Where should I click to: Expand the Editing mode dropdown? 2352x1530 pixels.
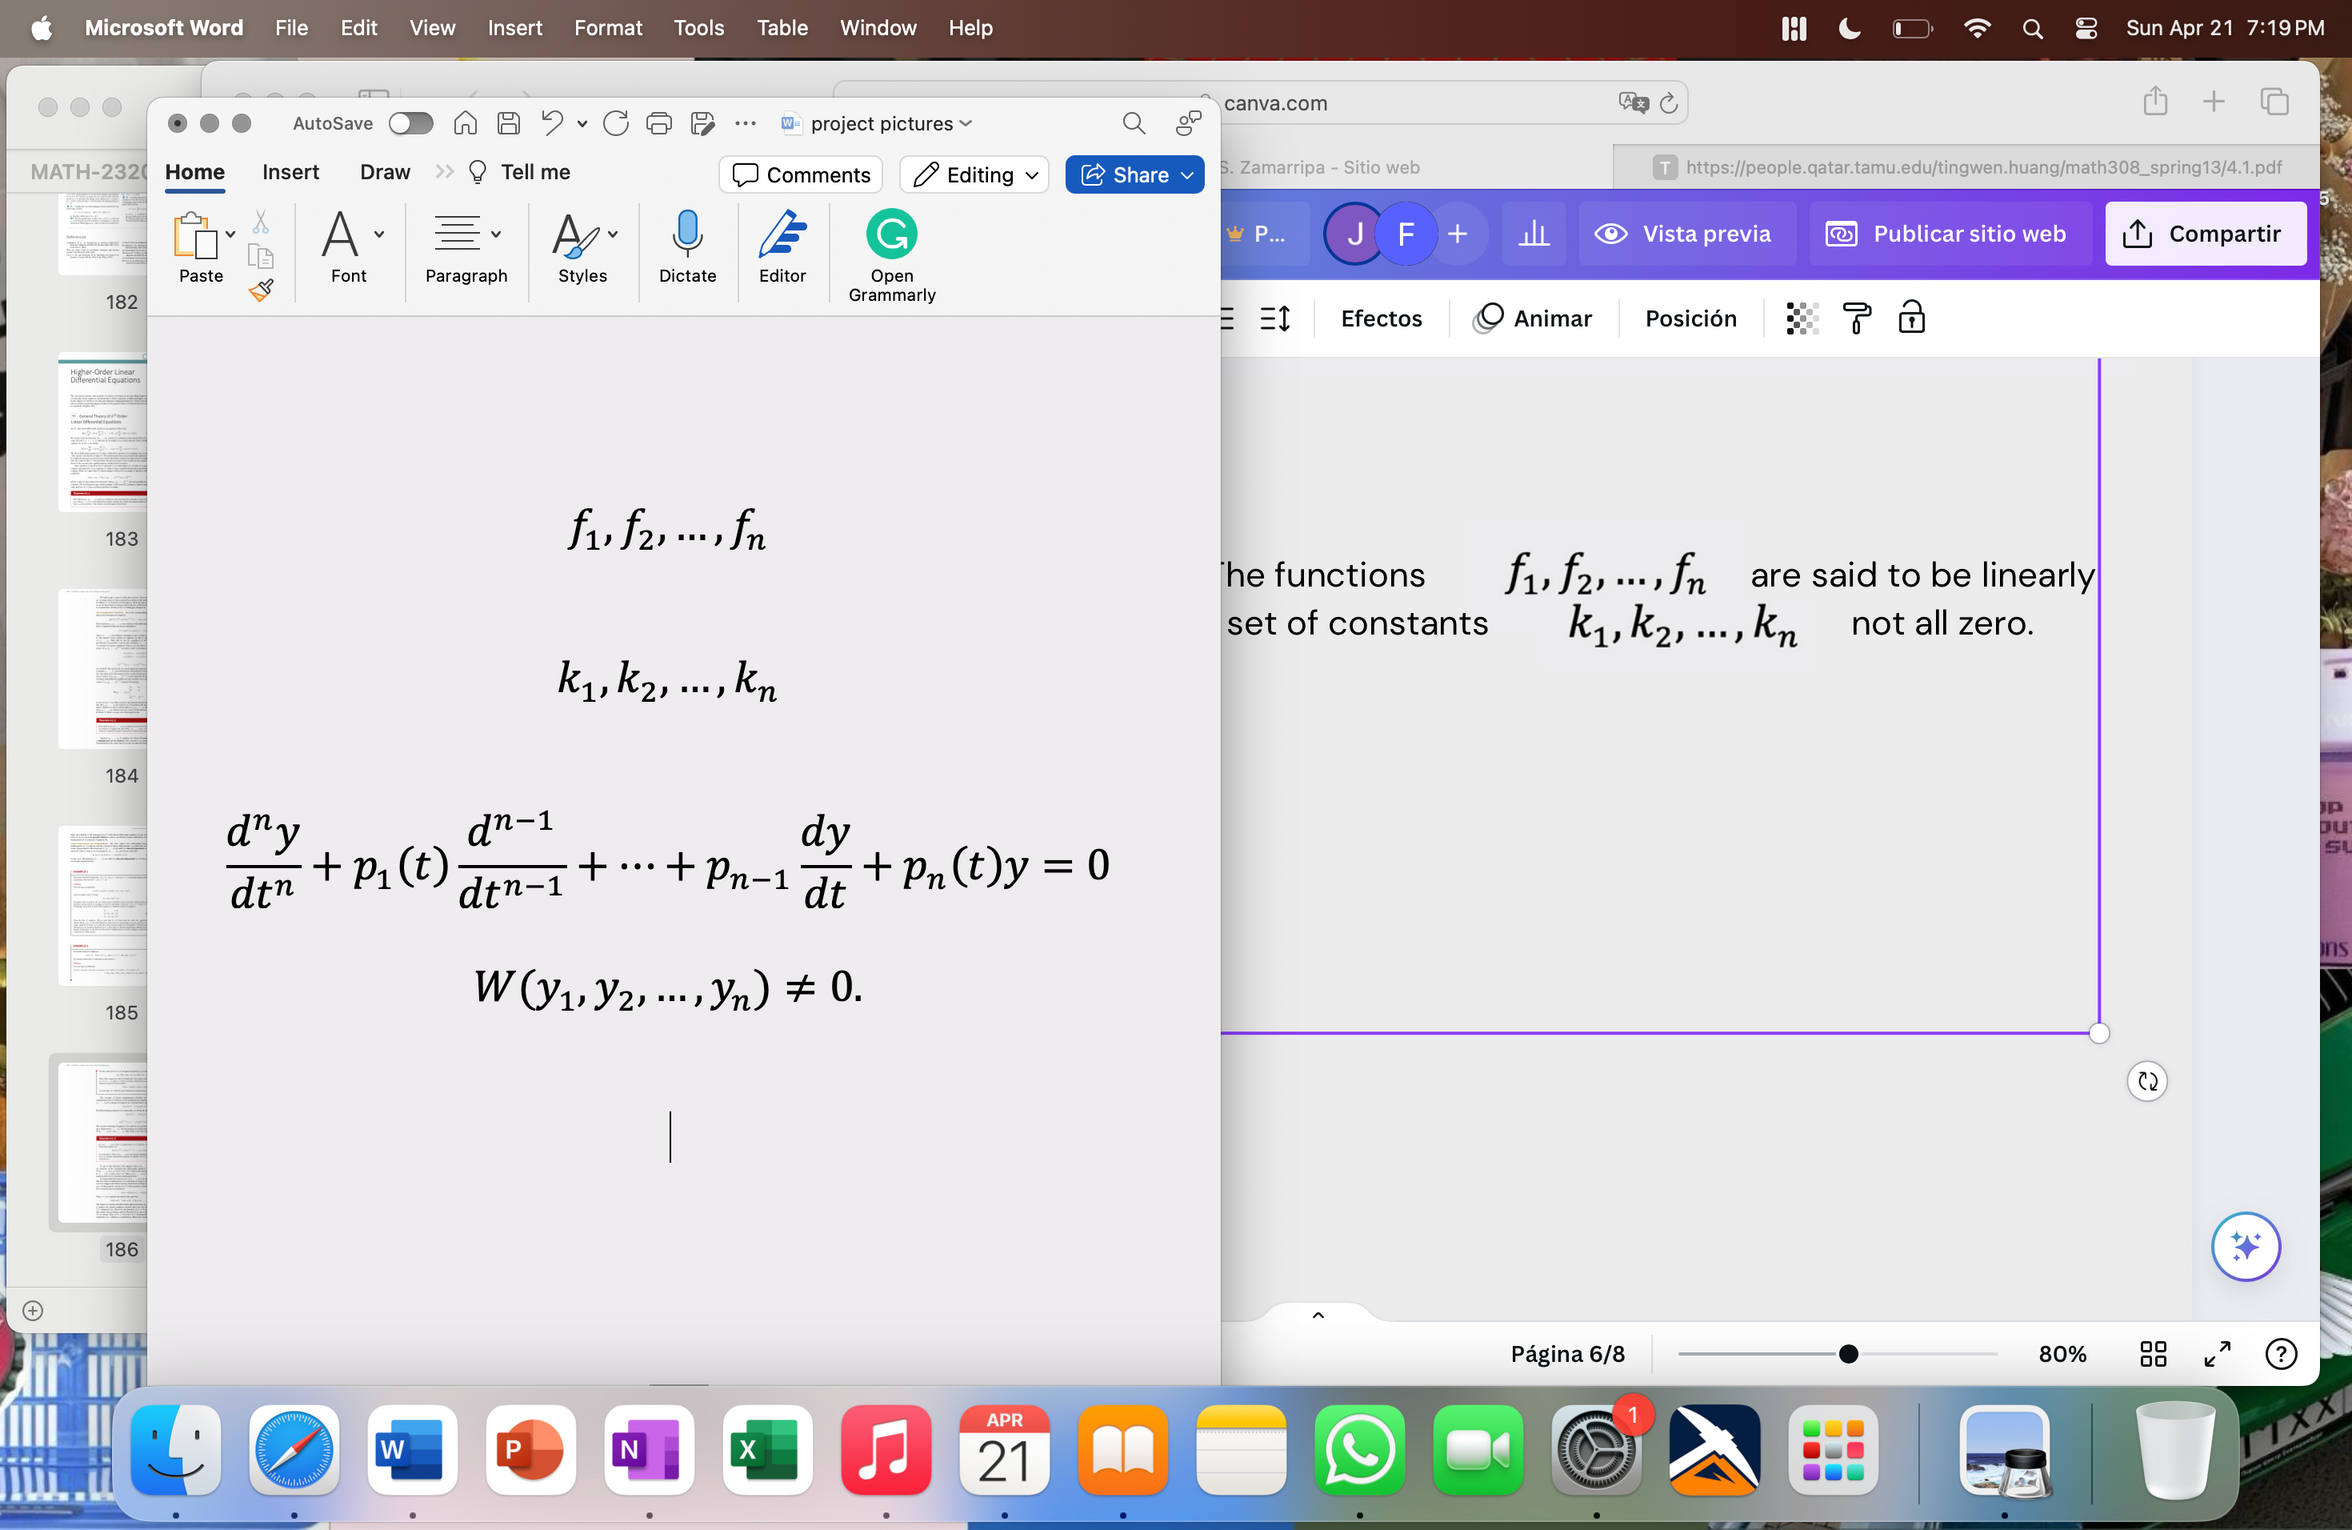(1032, 175)
